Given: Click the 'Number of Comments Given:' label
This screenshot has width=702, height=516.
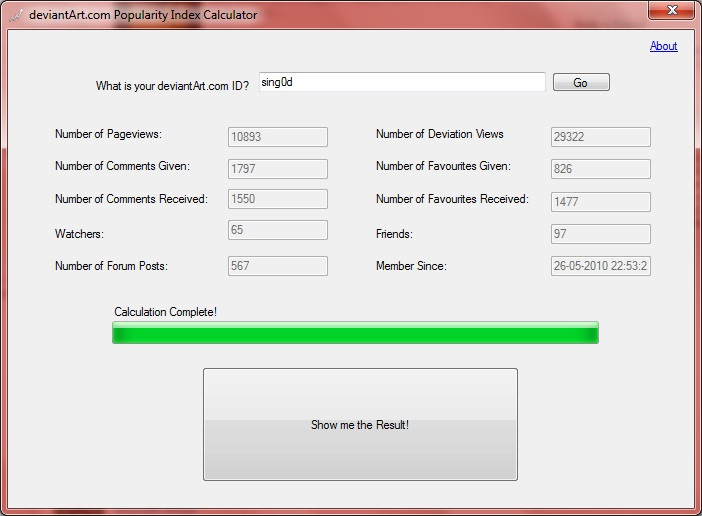Looking at the screenshot, I should [x=122, y=166].
